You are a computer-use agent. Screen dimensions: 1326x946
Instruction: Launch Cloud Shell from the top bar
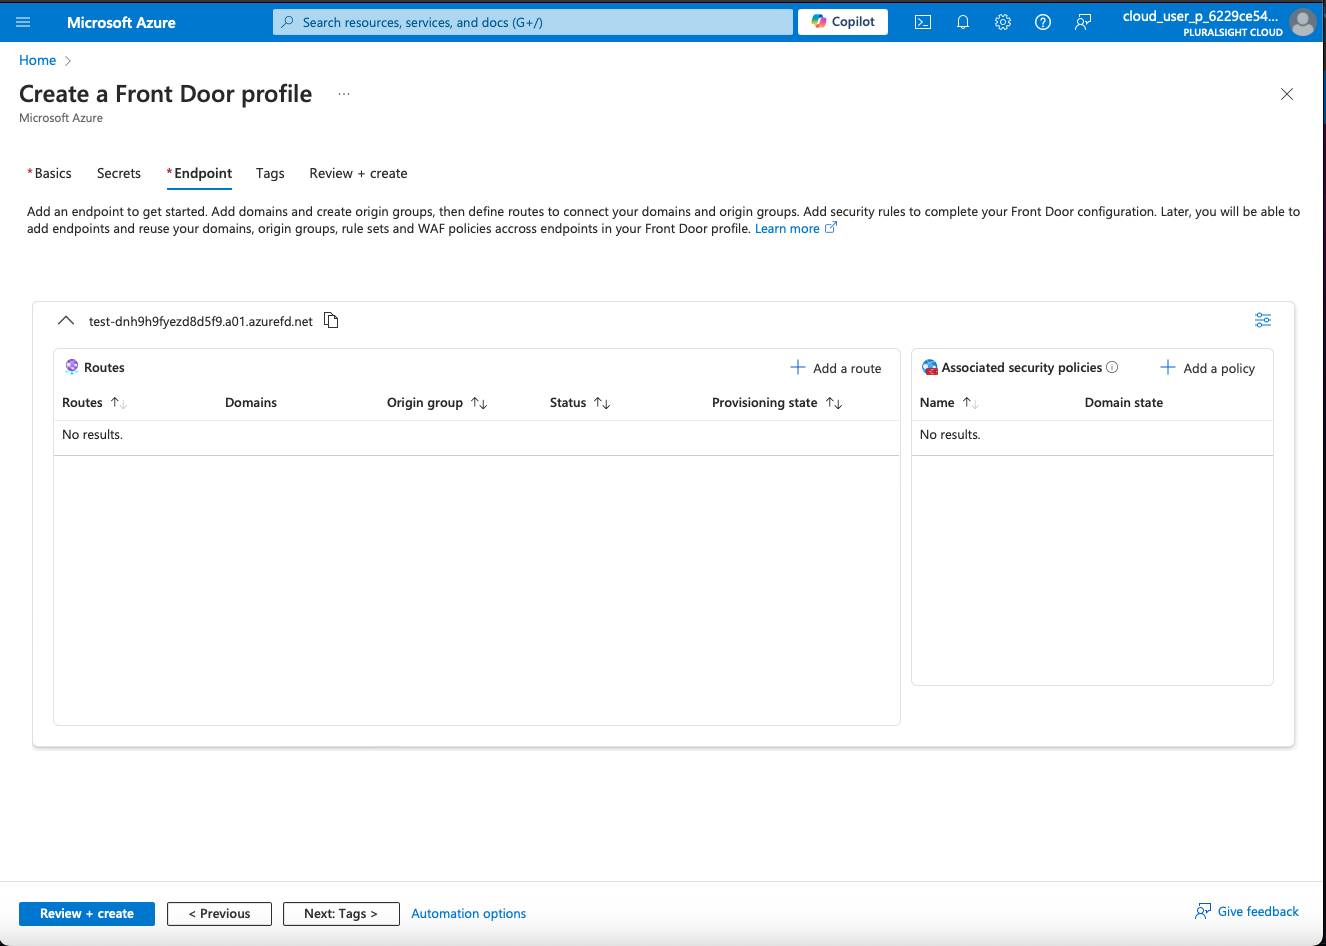point(923,22)
